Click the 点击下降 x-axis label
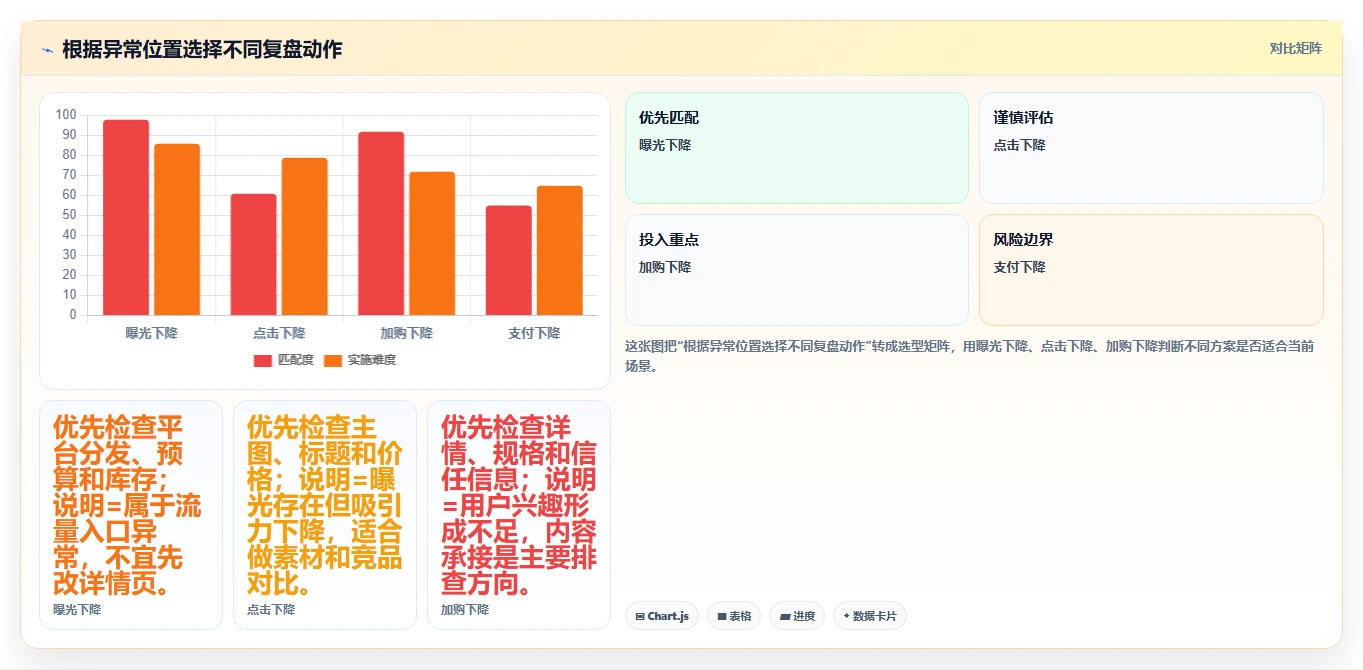Viewport: 1363px width, 670px height. 279,333
